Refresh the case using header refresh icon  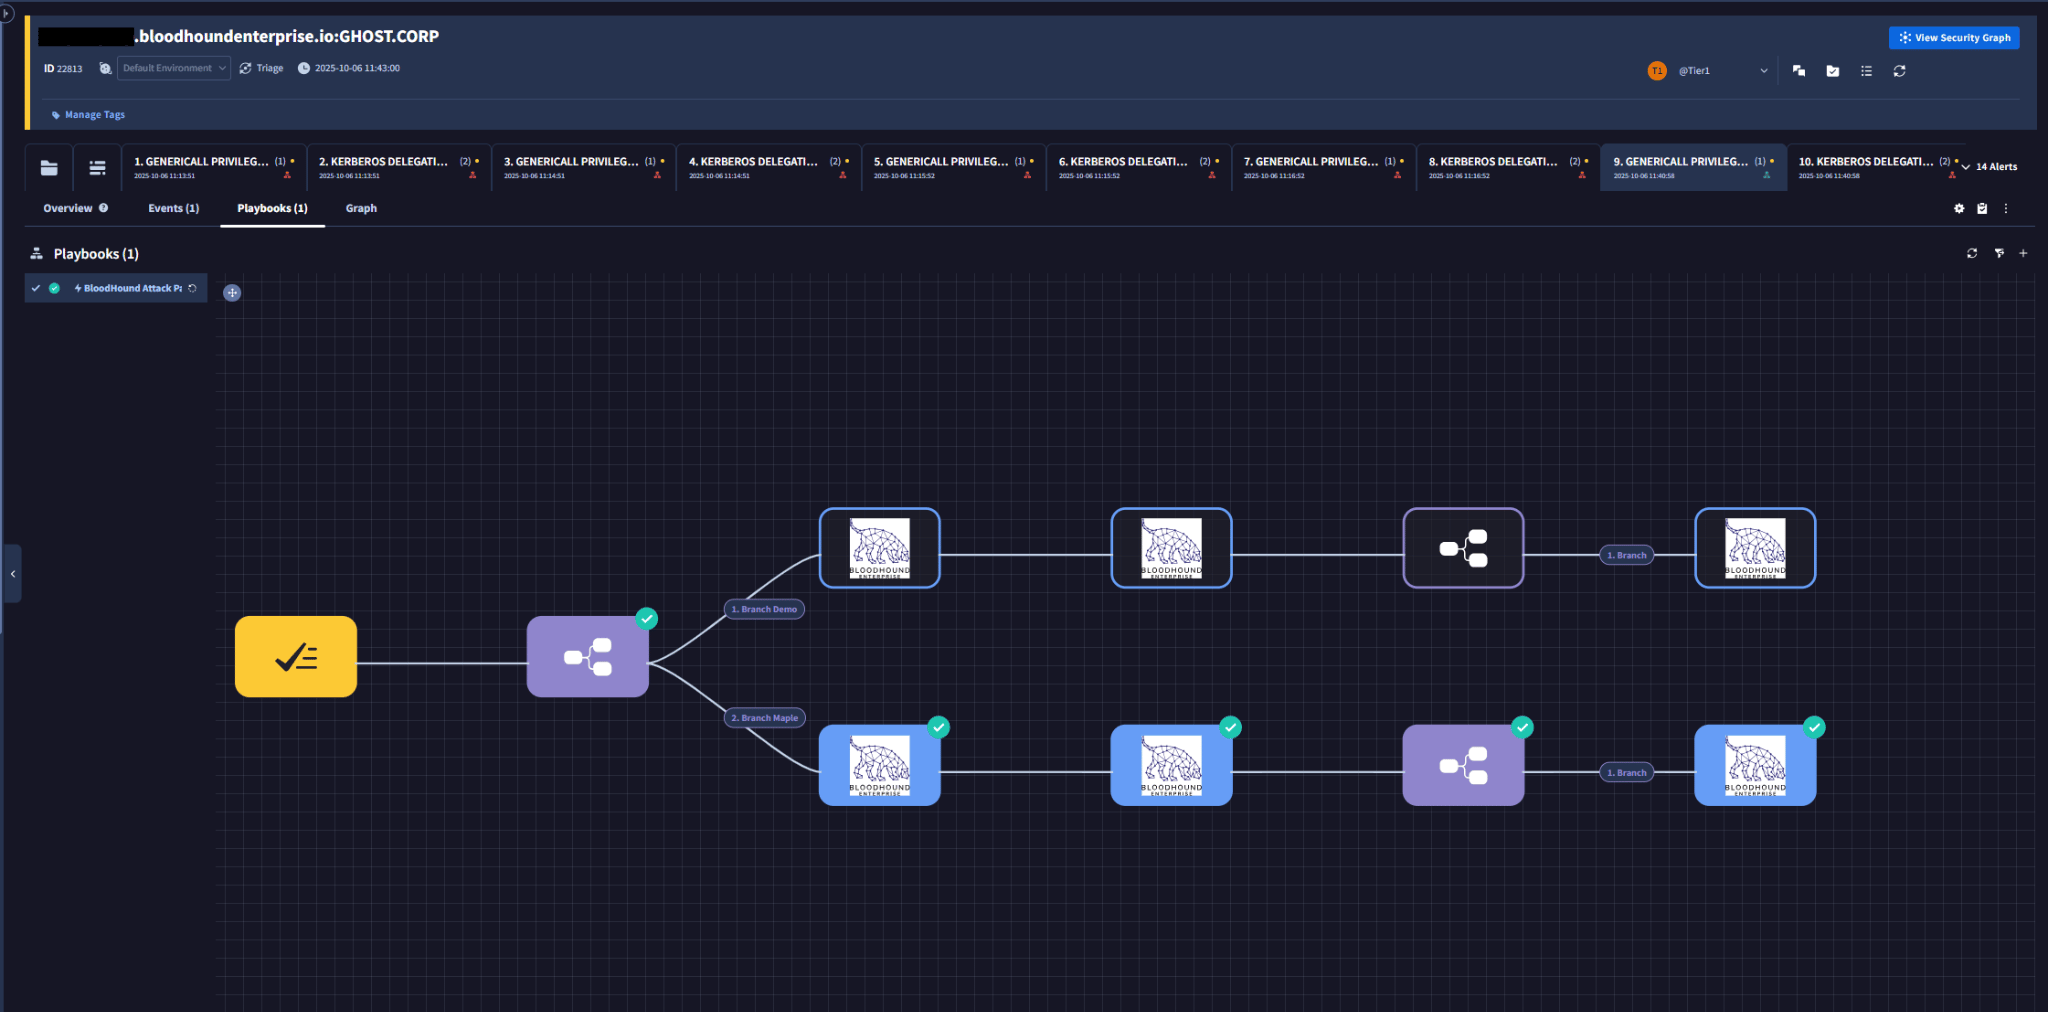(1899, 71)
